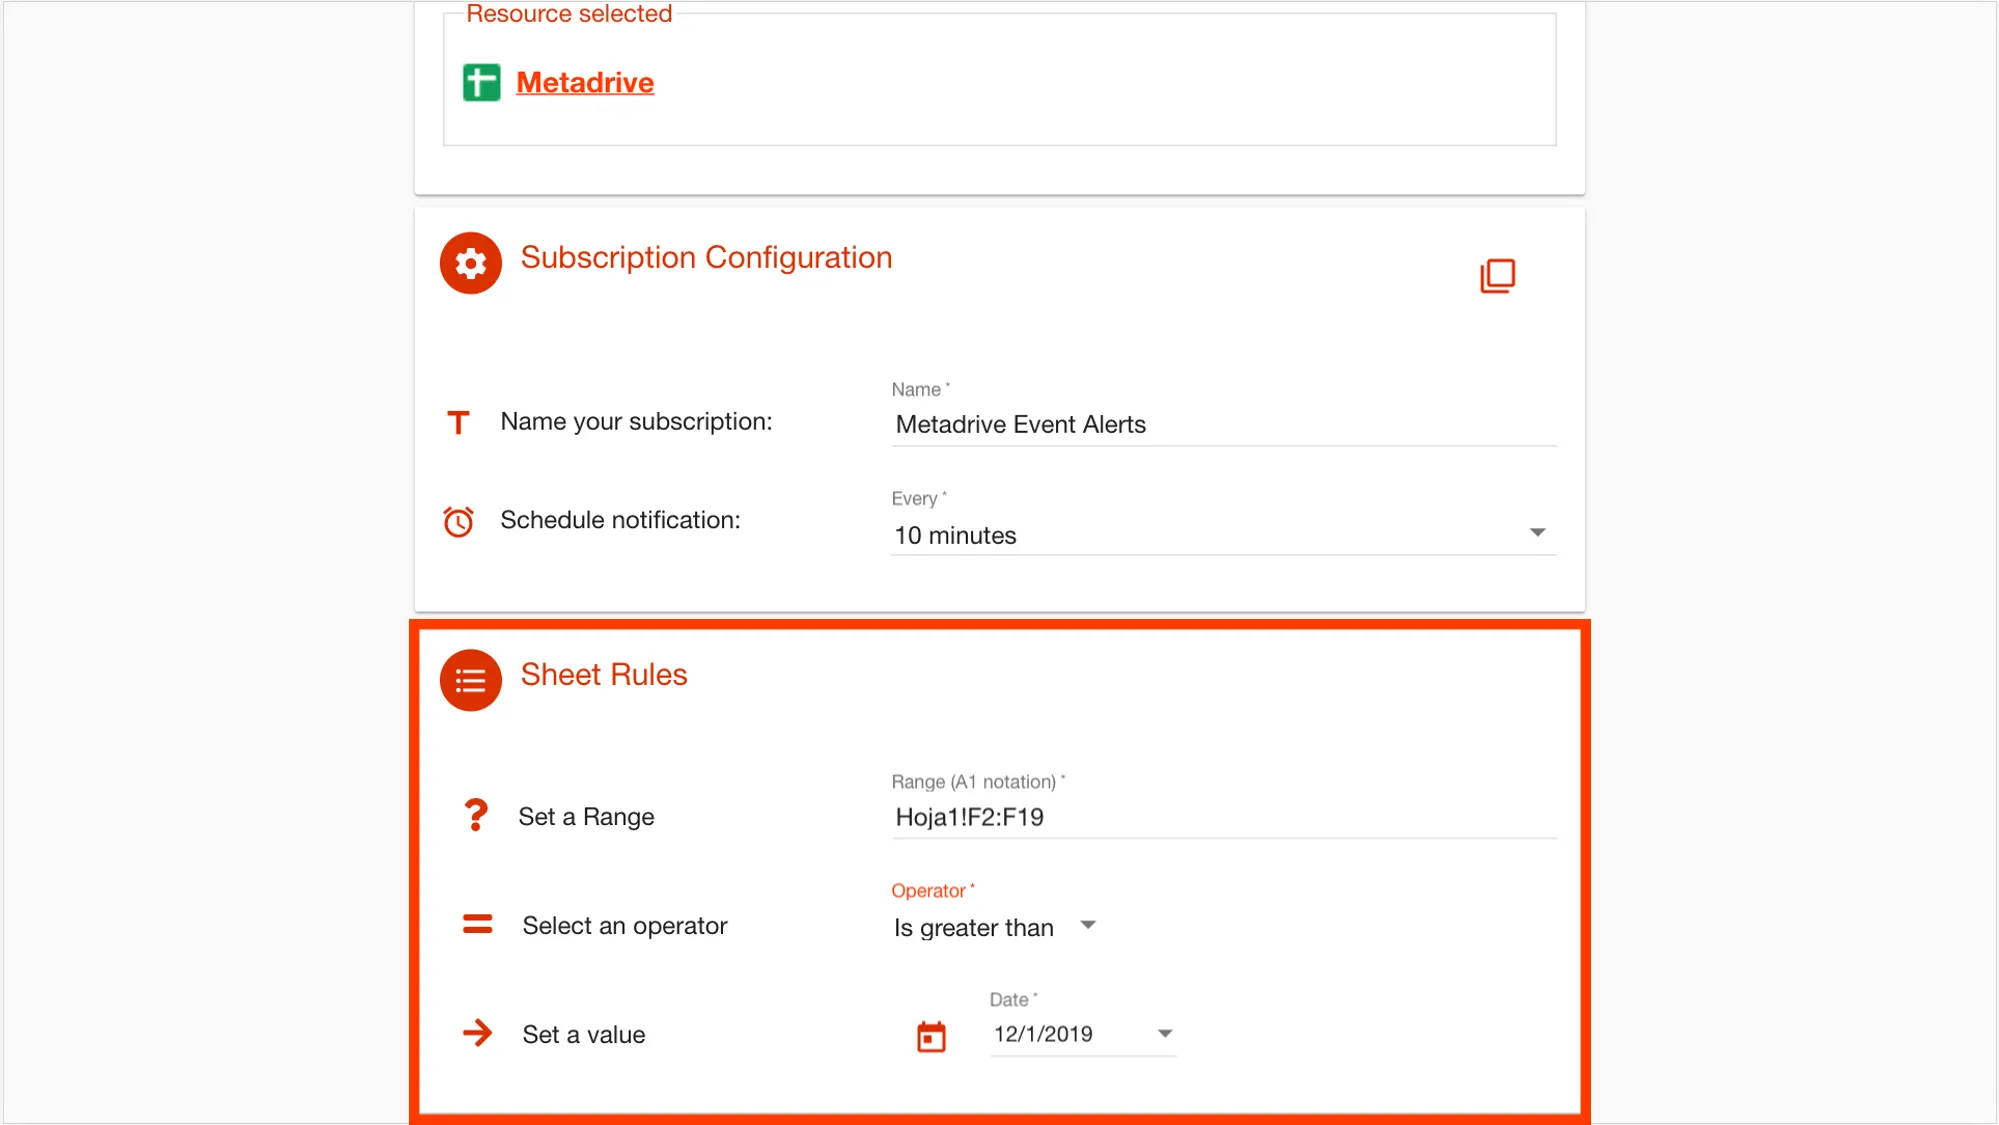Click the Subscription Configuration gear icon

click(x=470, y=263)
